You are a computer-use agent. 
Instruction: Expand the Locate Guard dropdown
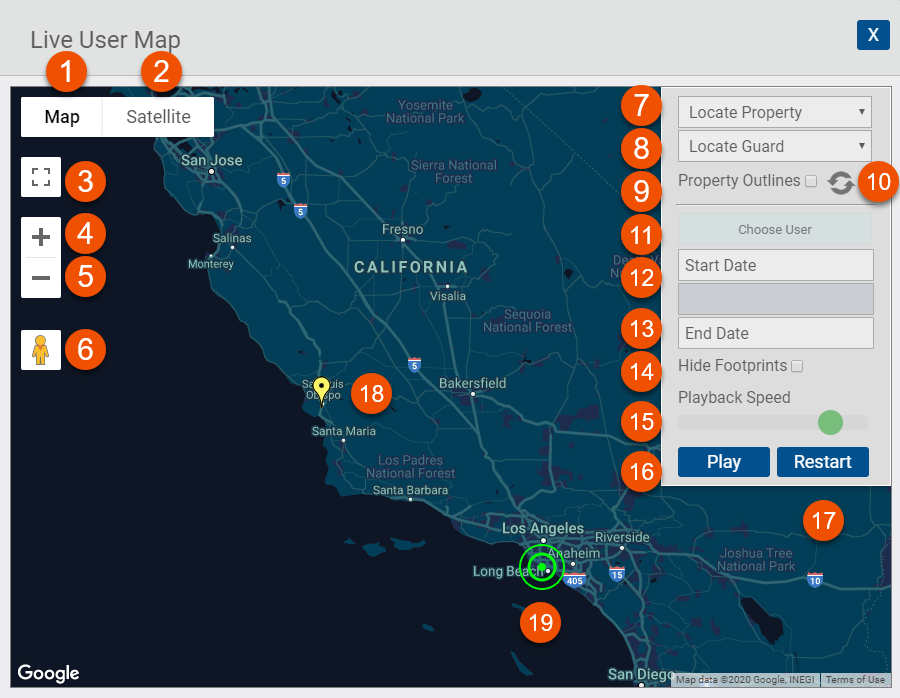(775, 146)
